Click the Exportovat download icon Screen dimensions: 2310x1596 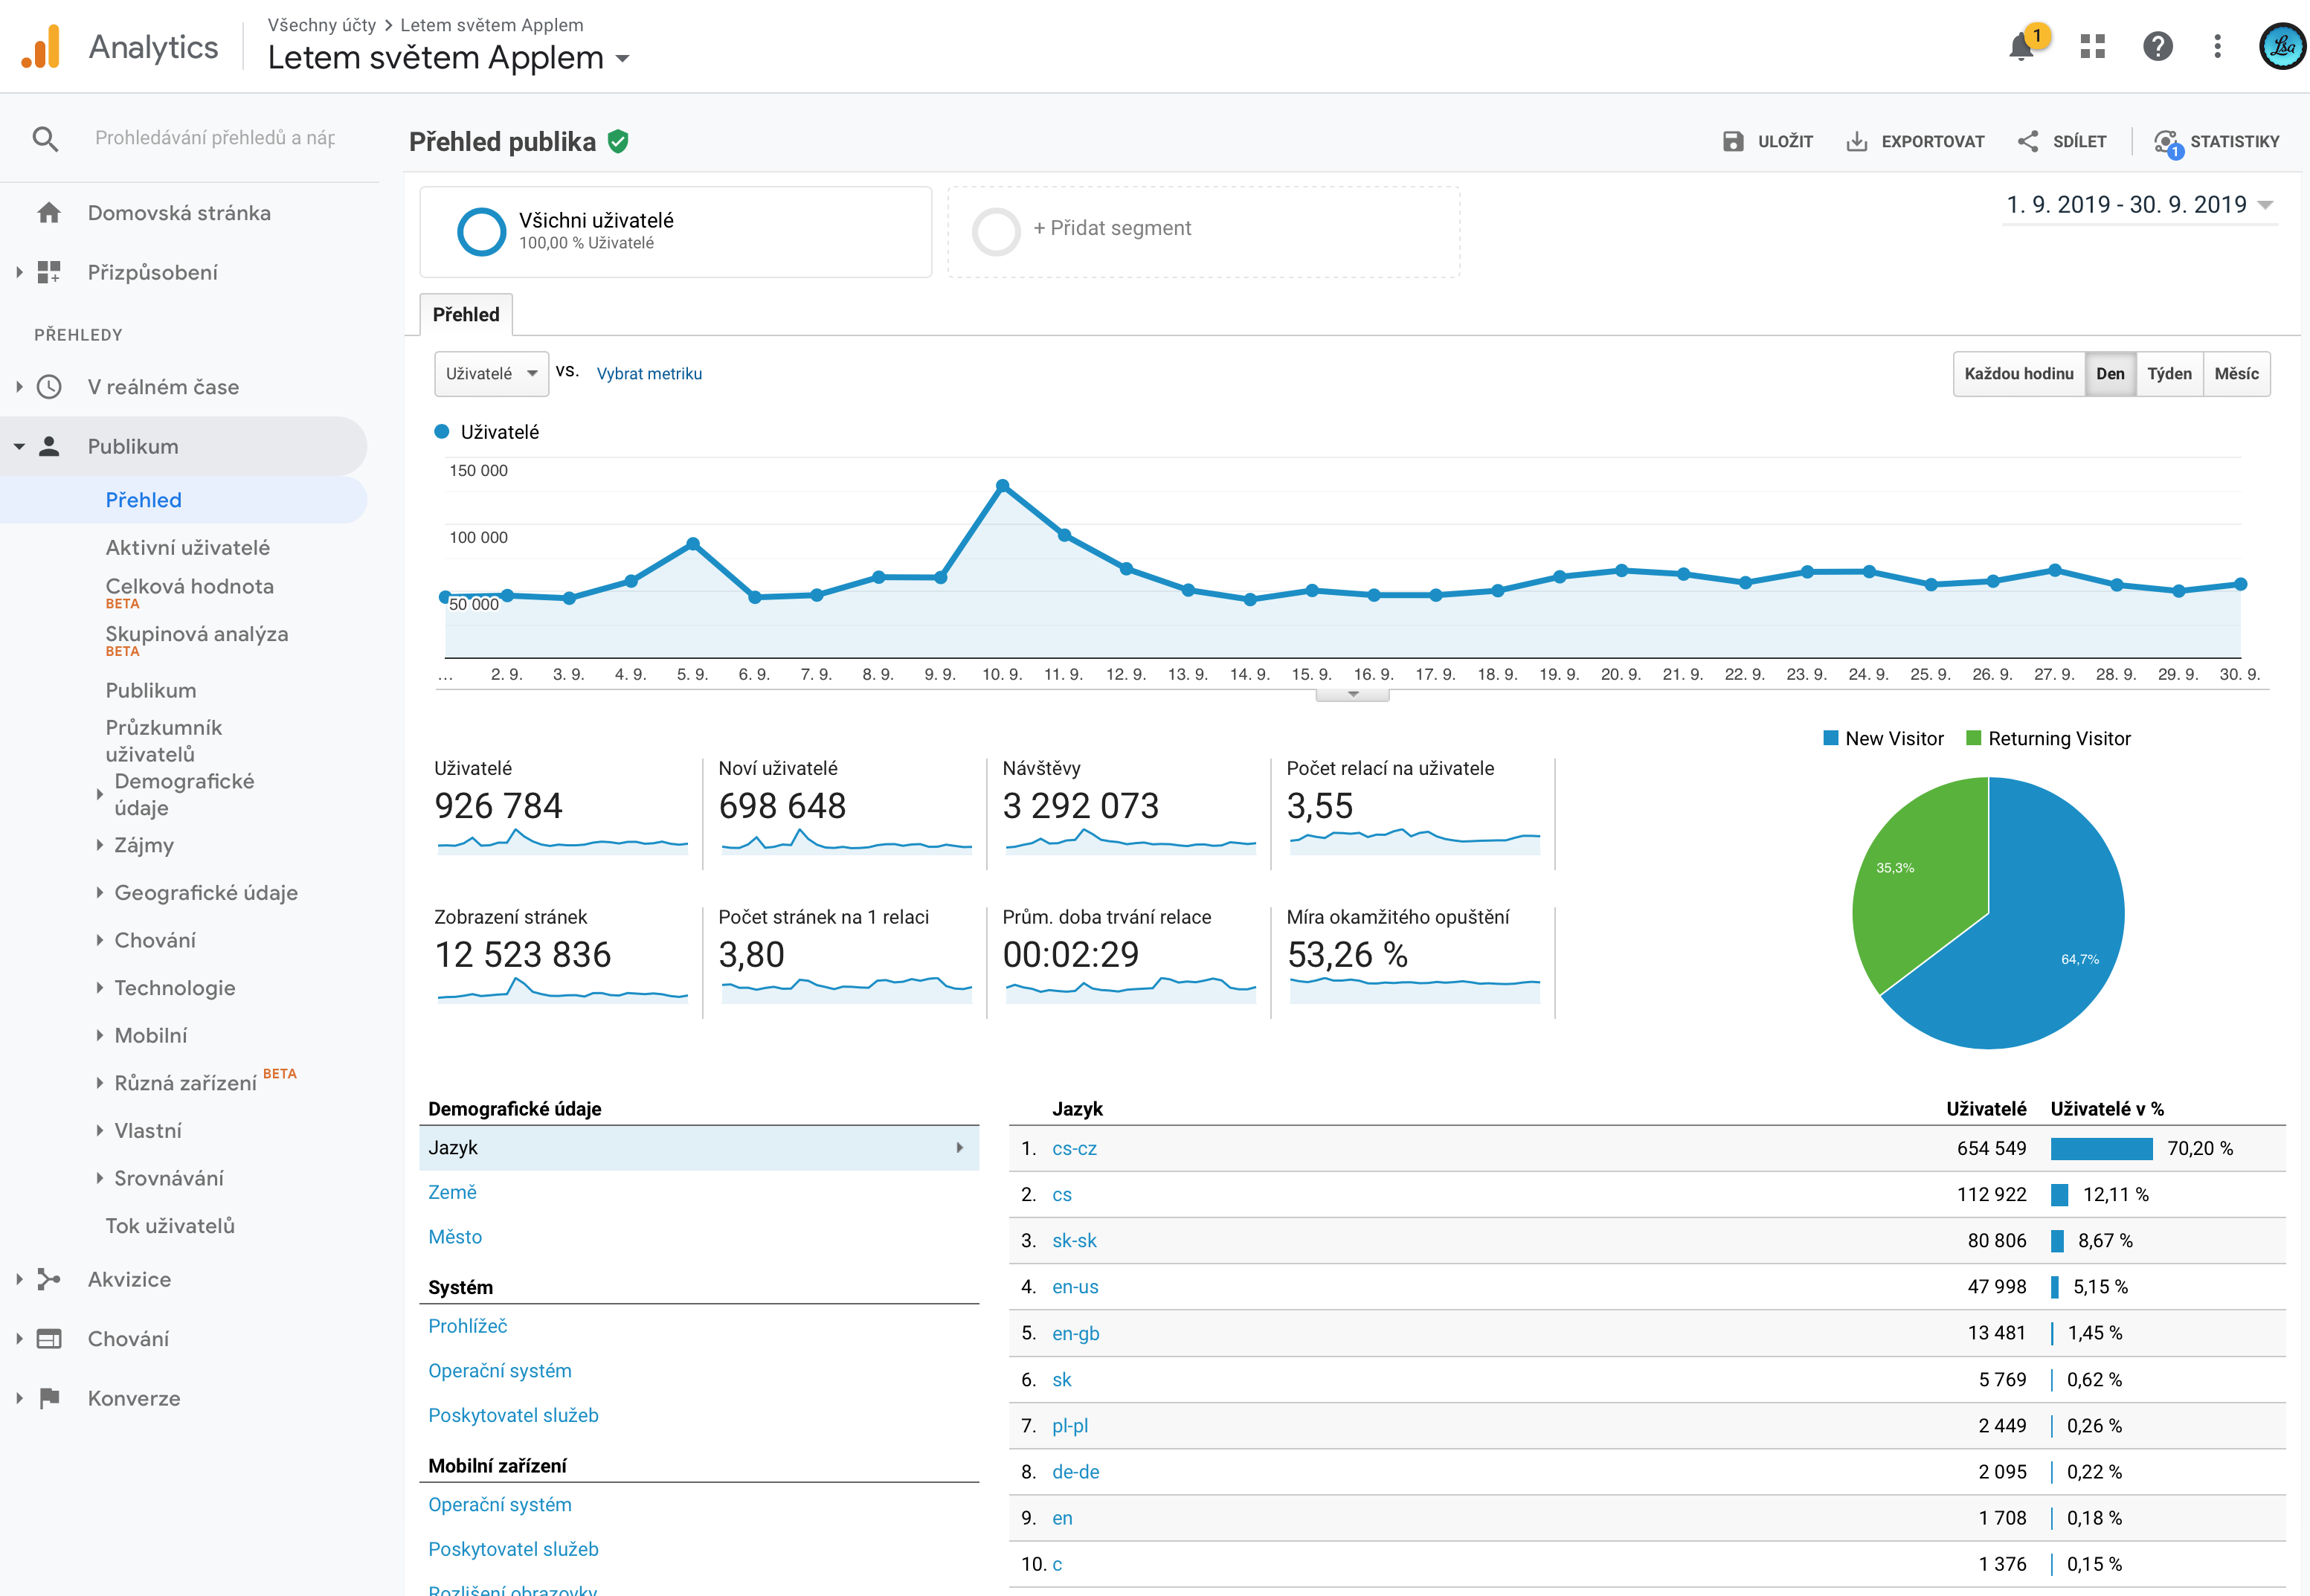point(1857,142)
